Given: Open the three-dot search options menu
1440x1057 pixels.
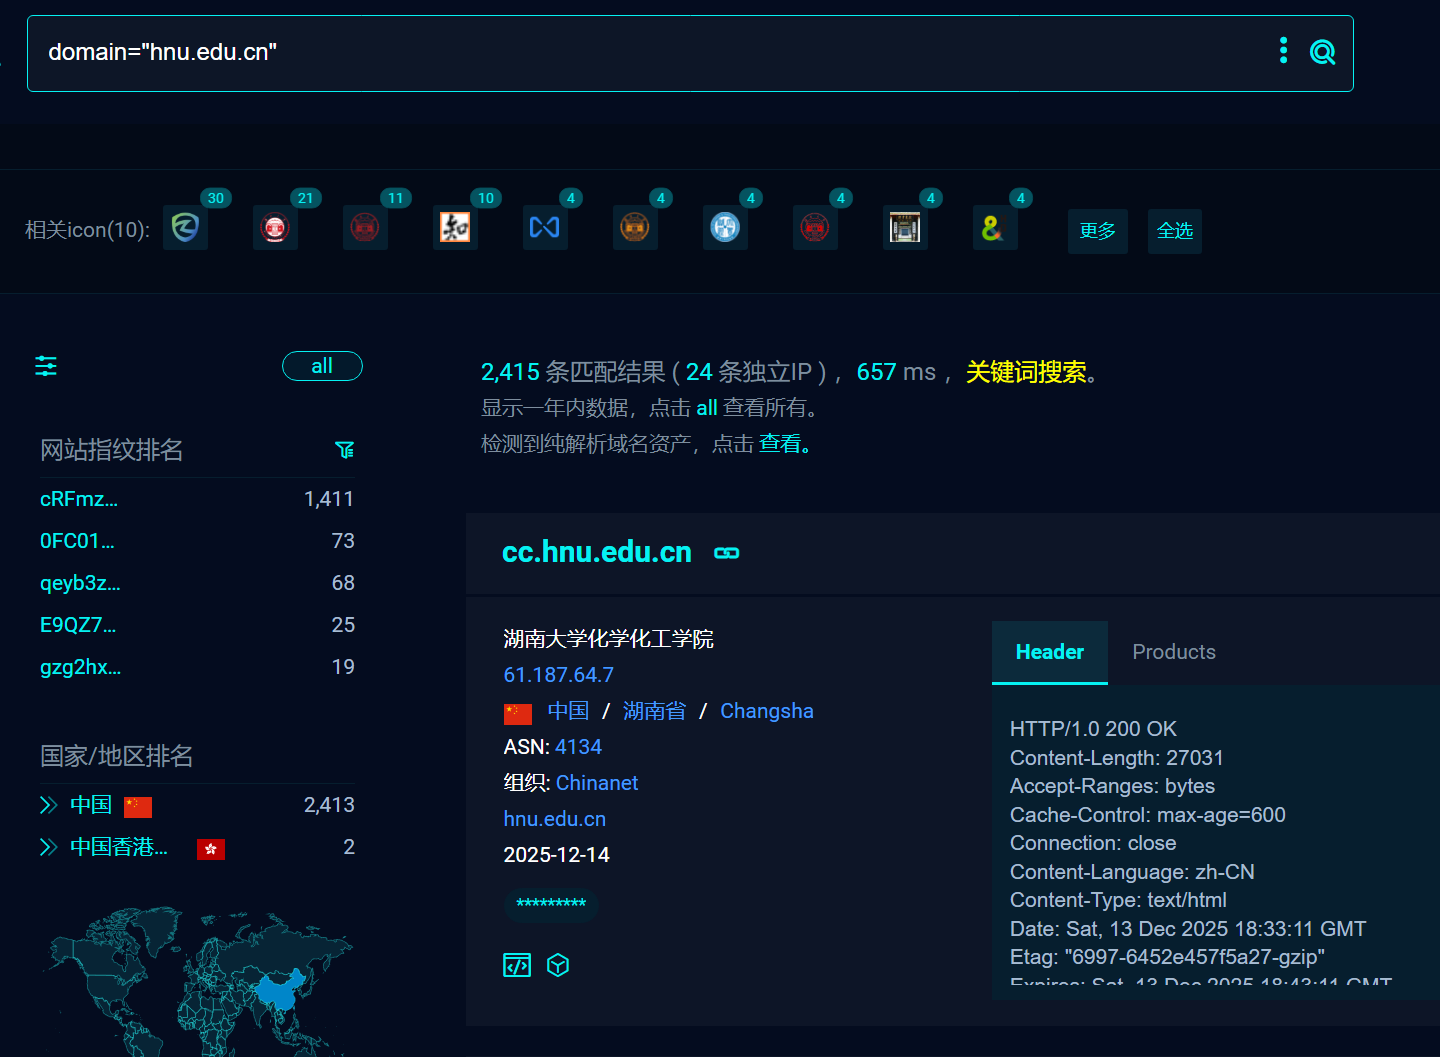Looking at the screenshot, I should [1283, 51].
